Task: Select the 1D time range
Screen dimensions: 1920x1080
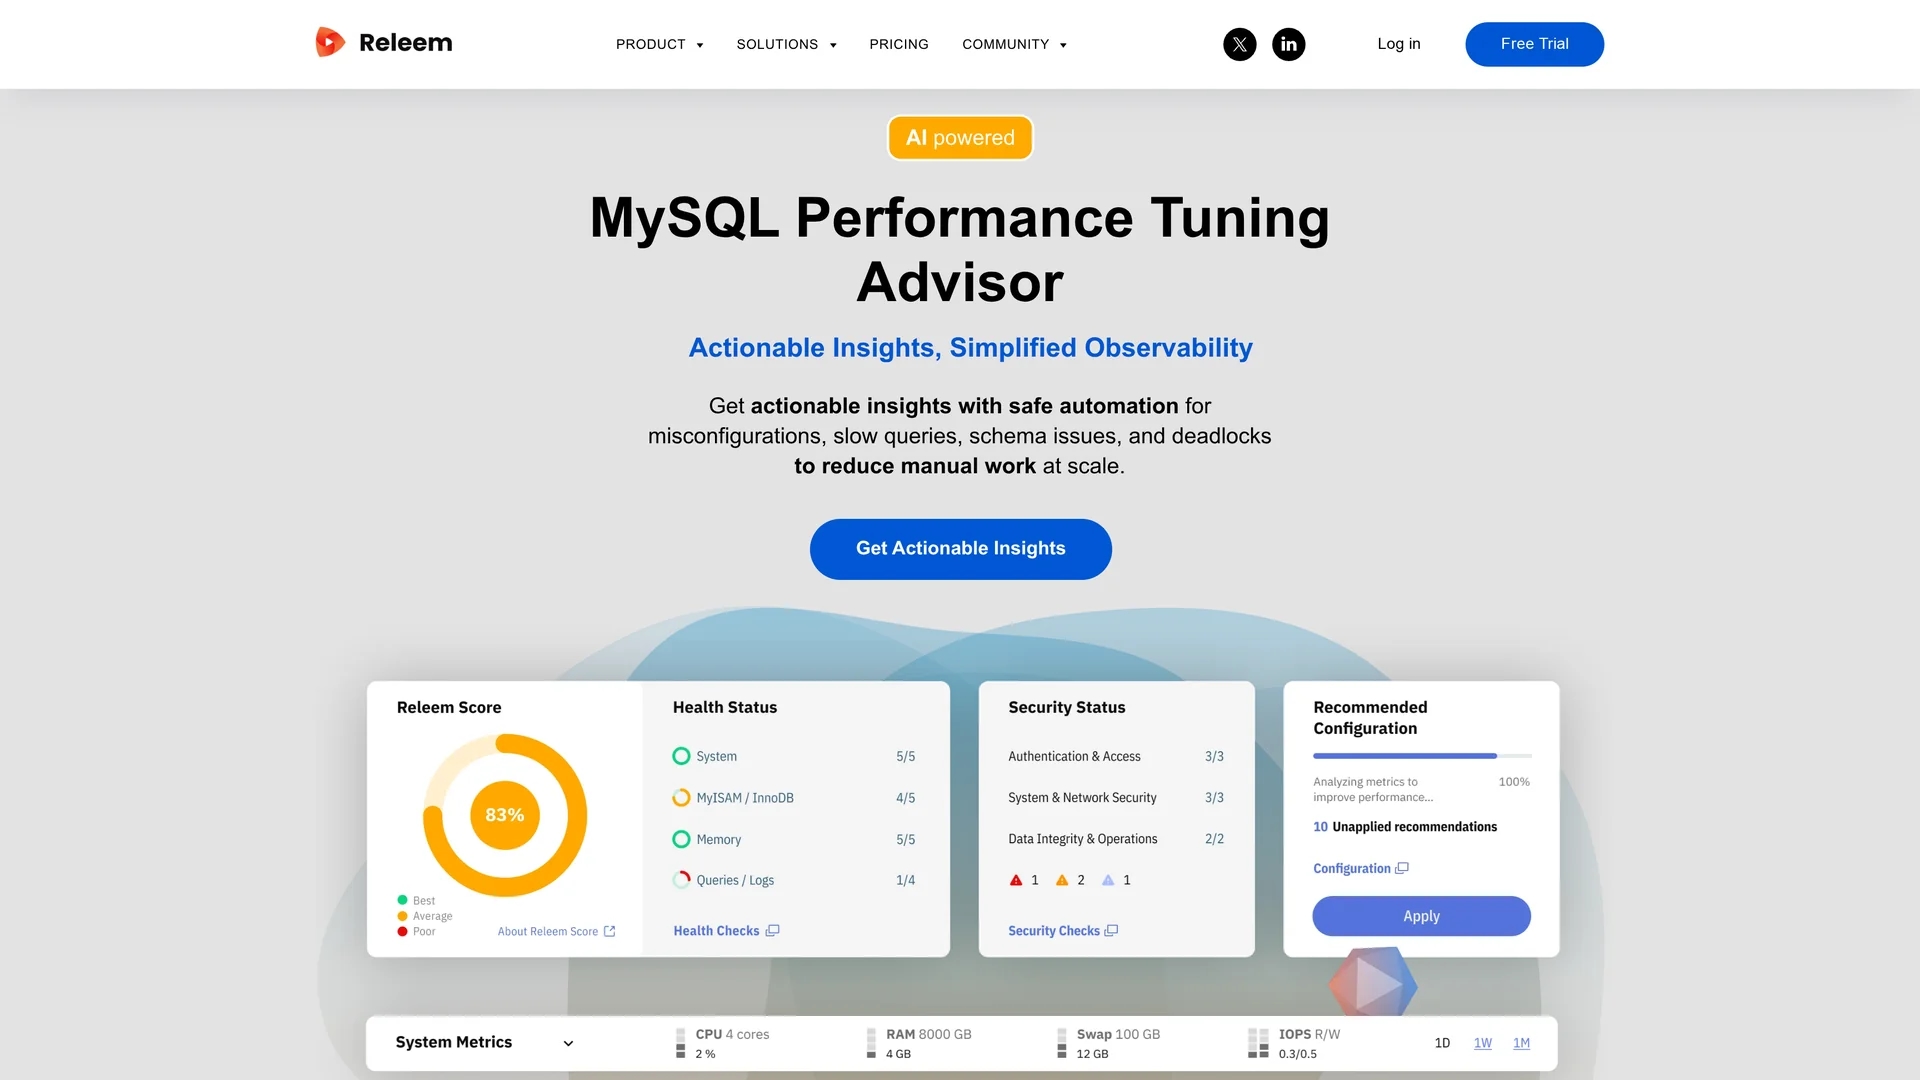Action: [1442, 1043]
